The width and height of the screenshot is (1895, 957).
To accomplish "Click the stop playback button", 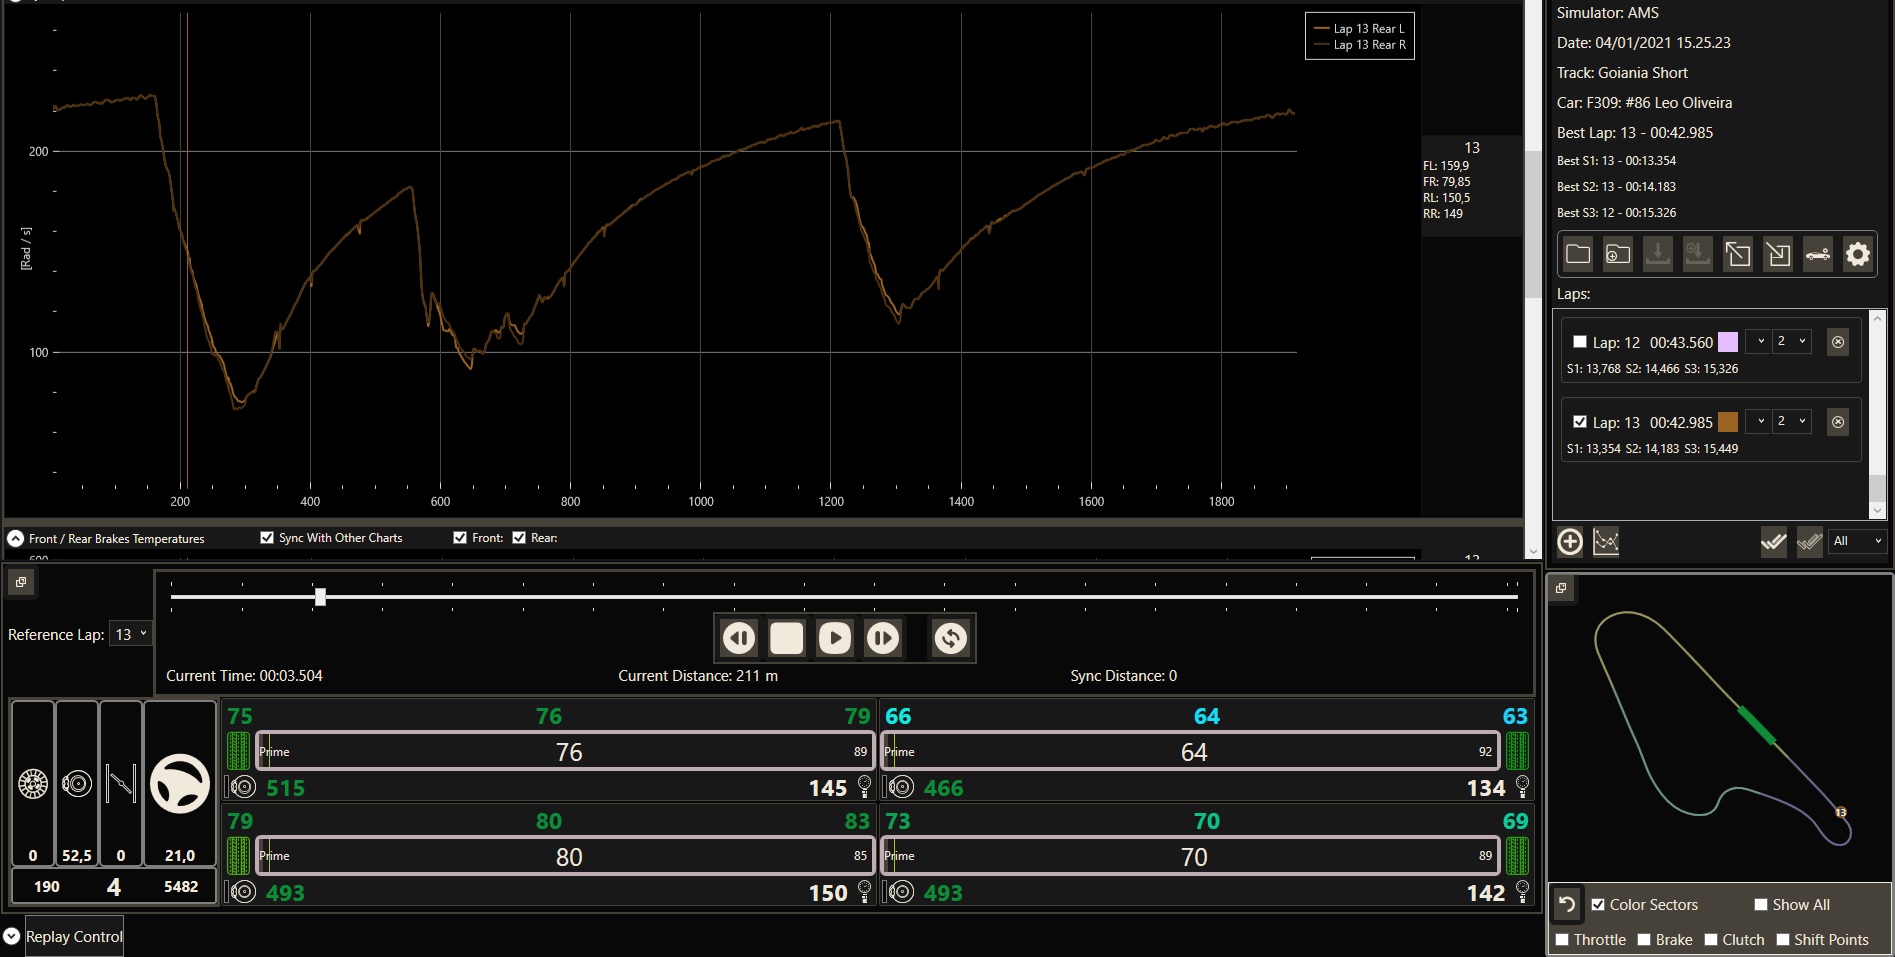I will pos(786,638).
